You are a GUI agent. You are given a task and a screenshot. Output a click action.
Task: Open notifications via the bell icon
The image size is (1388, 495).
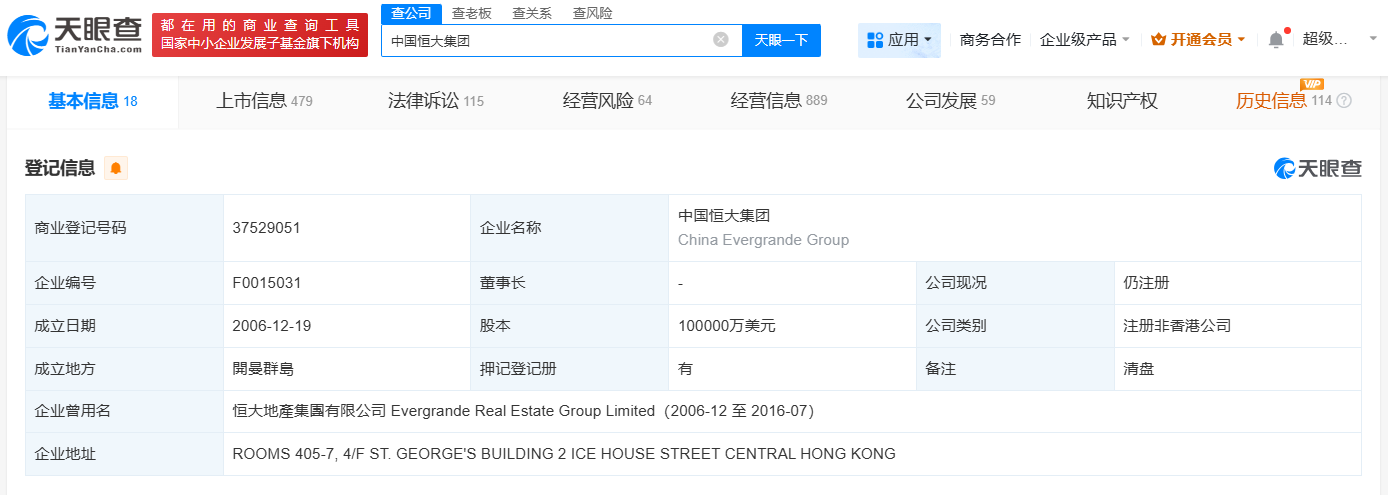point(1276,40)
